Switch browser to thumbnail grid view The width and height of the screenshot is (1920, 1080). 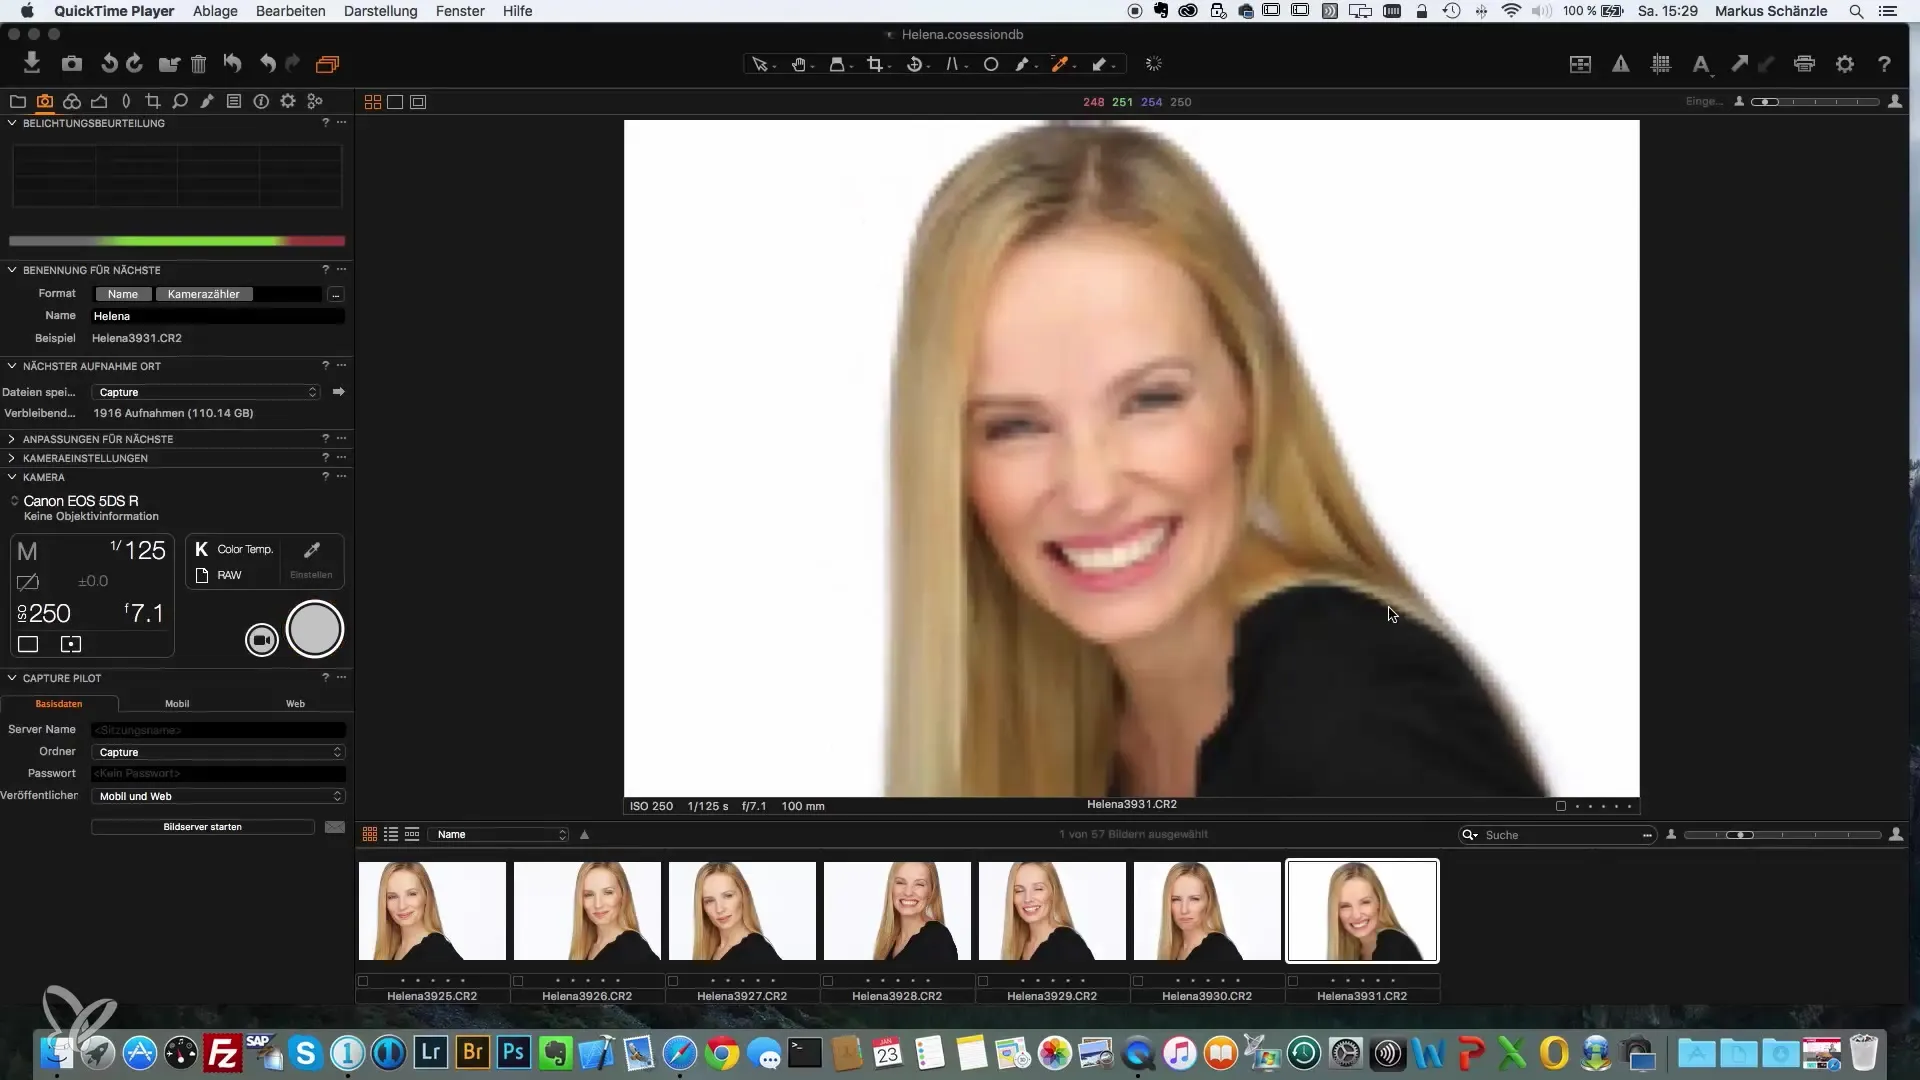369,834
